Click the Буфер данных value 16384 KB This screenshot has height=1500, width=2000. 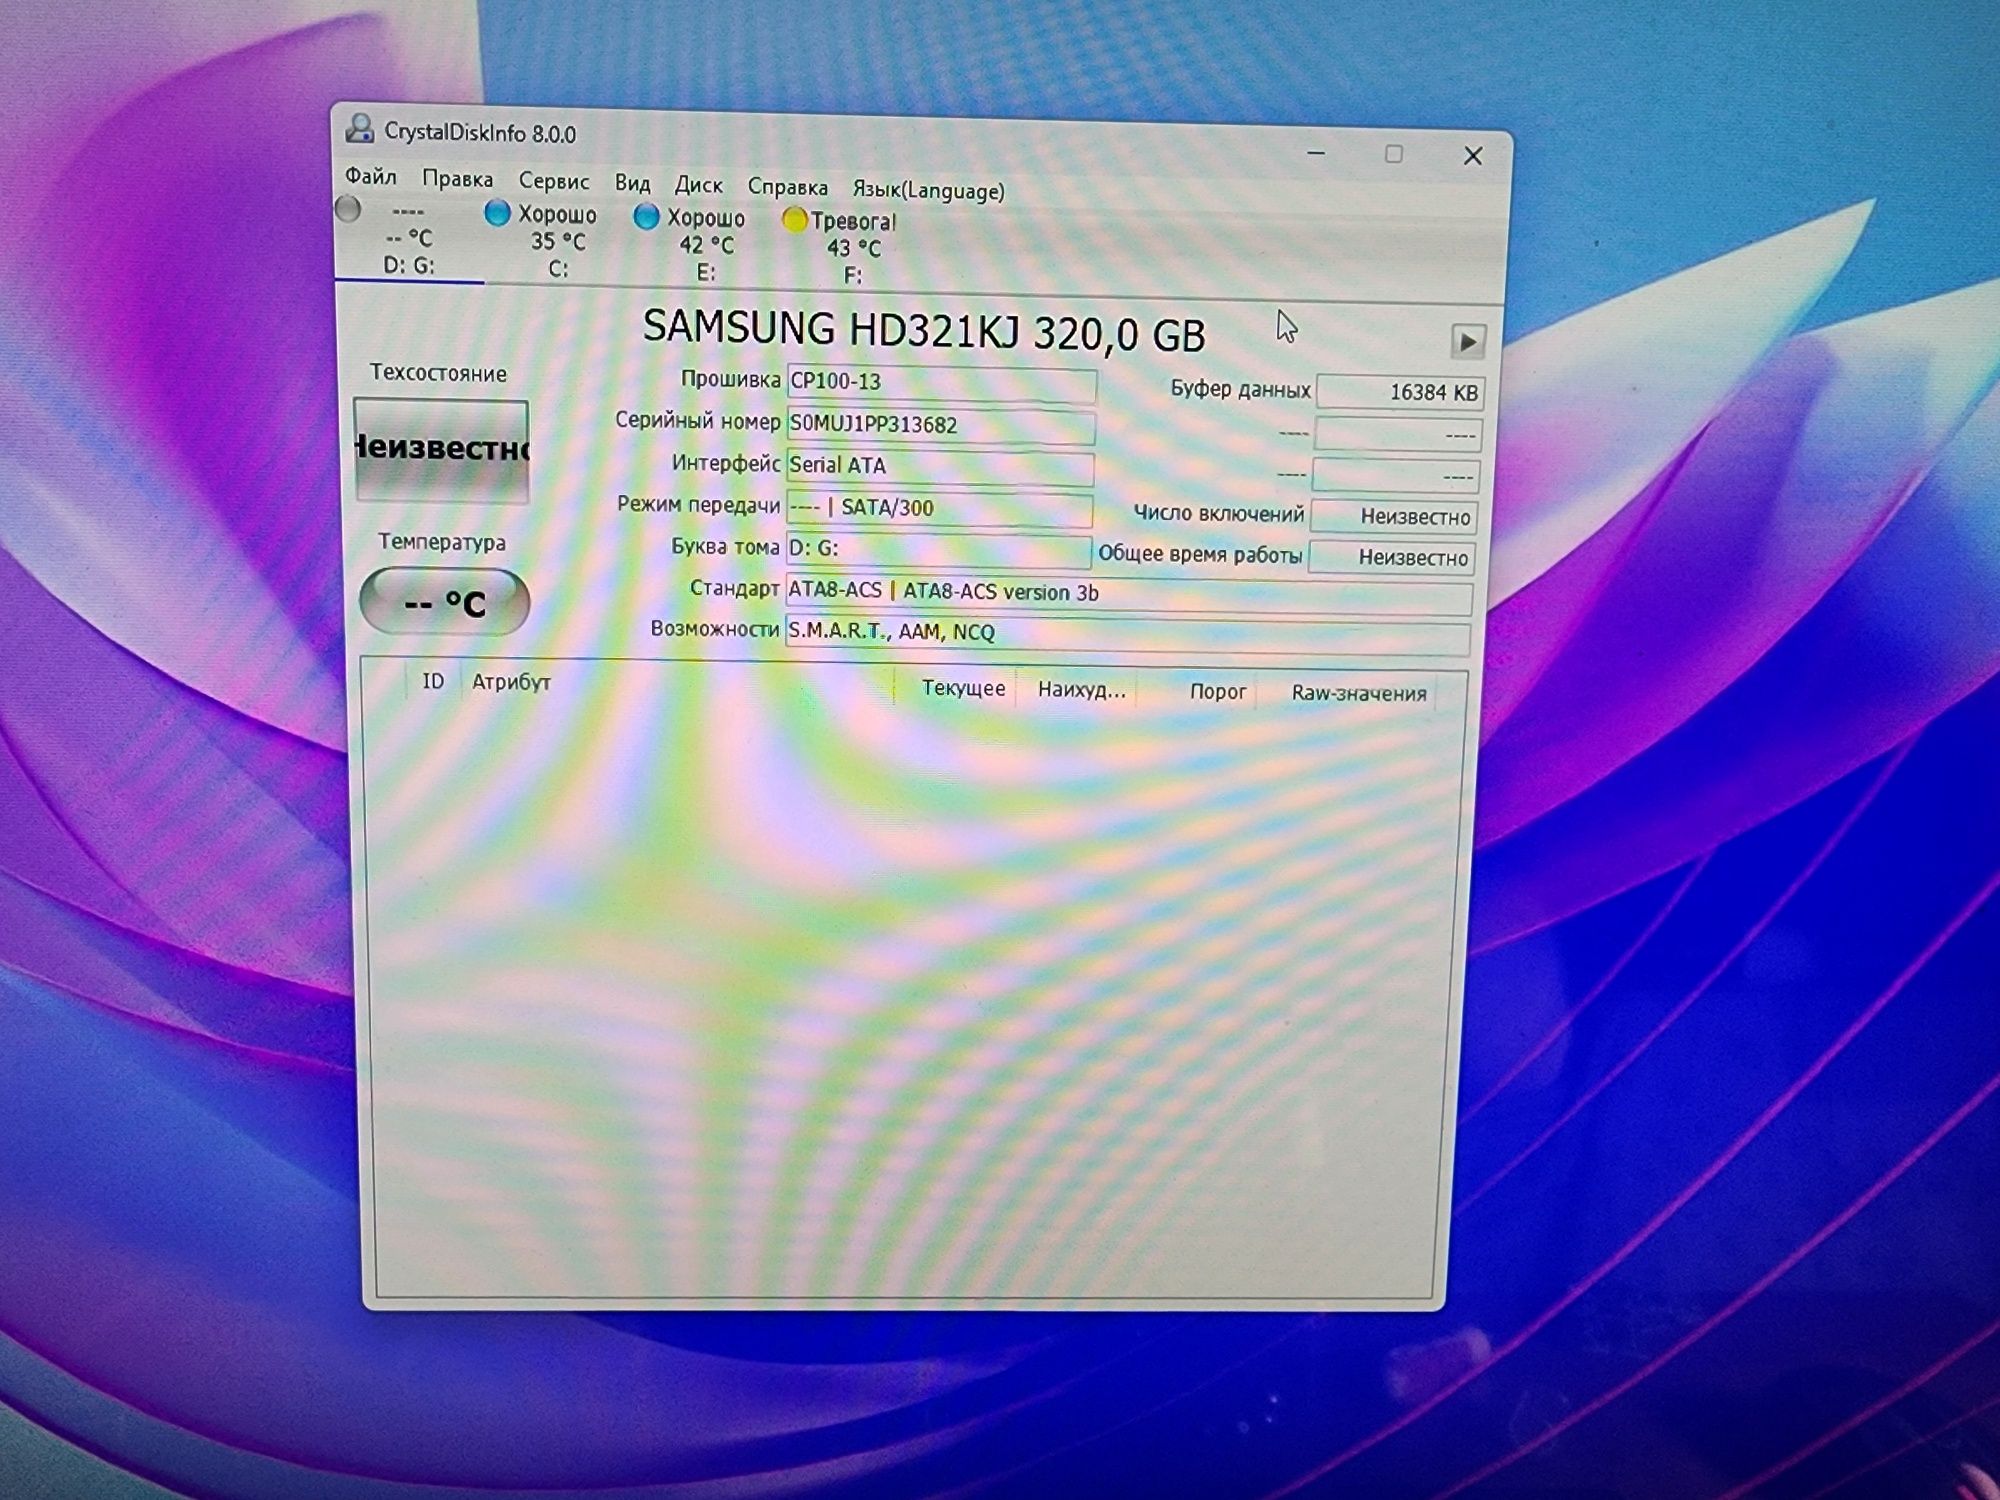(x=1400, y=393)
